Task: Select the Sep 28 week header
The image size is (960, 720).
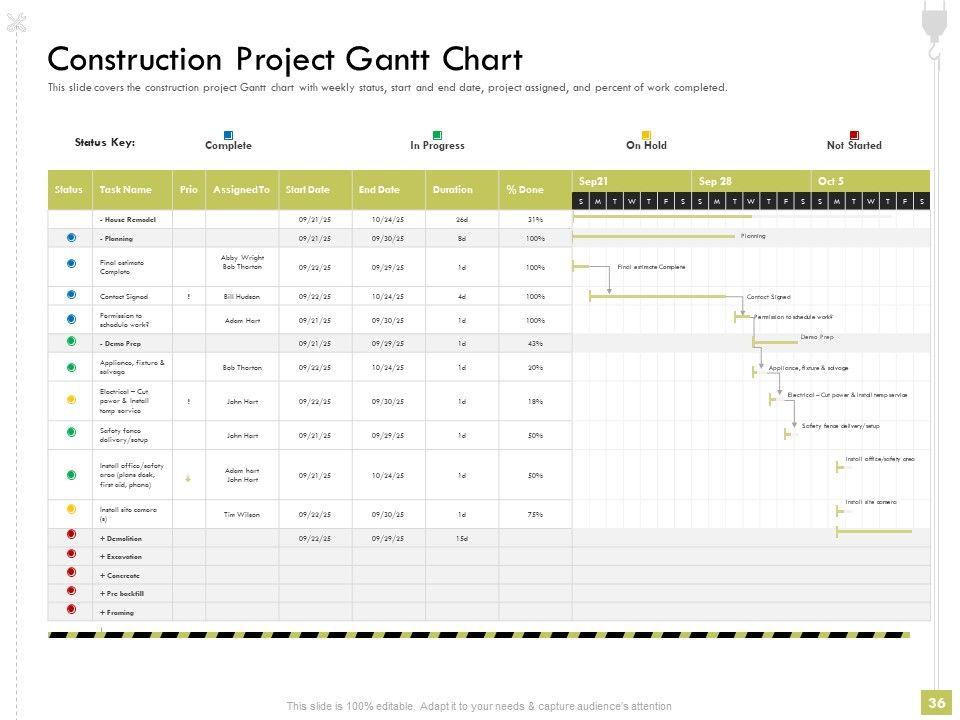Action: pos(751,181)
